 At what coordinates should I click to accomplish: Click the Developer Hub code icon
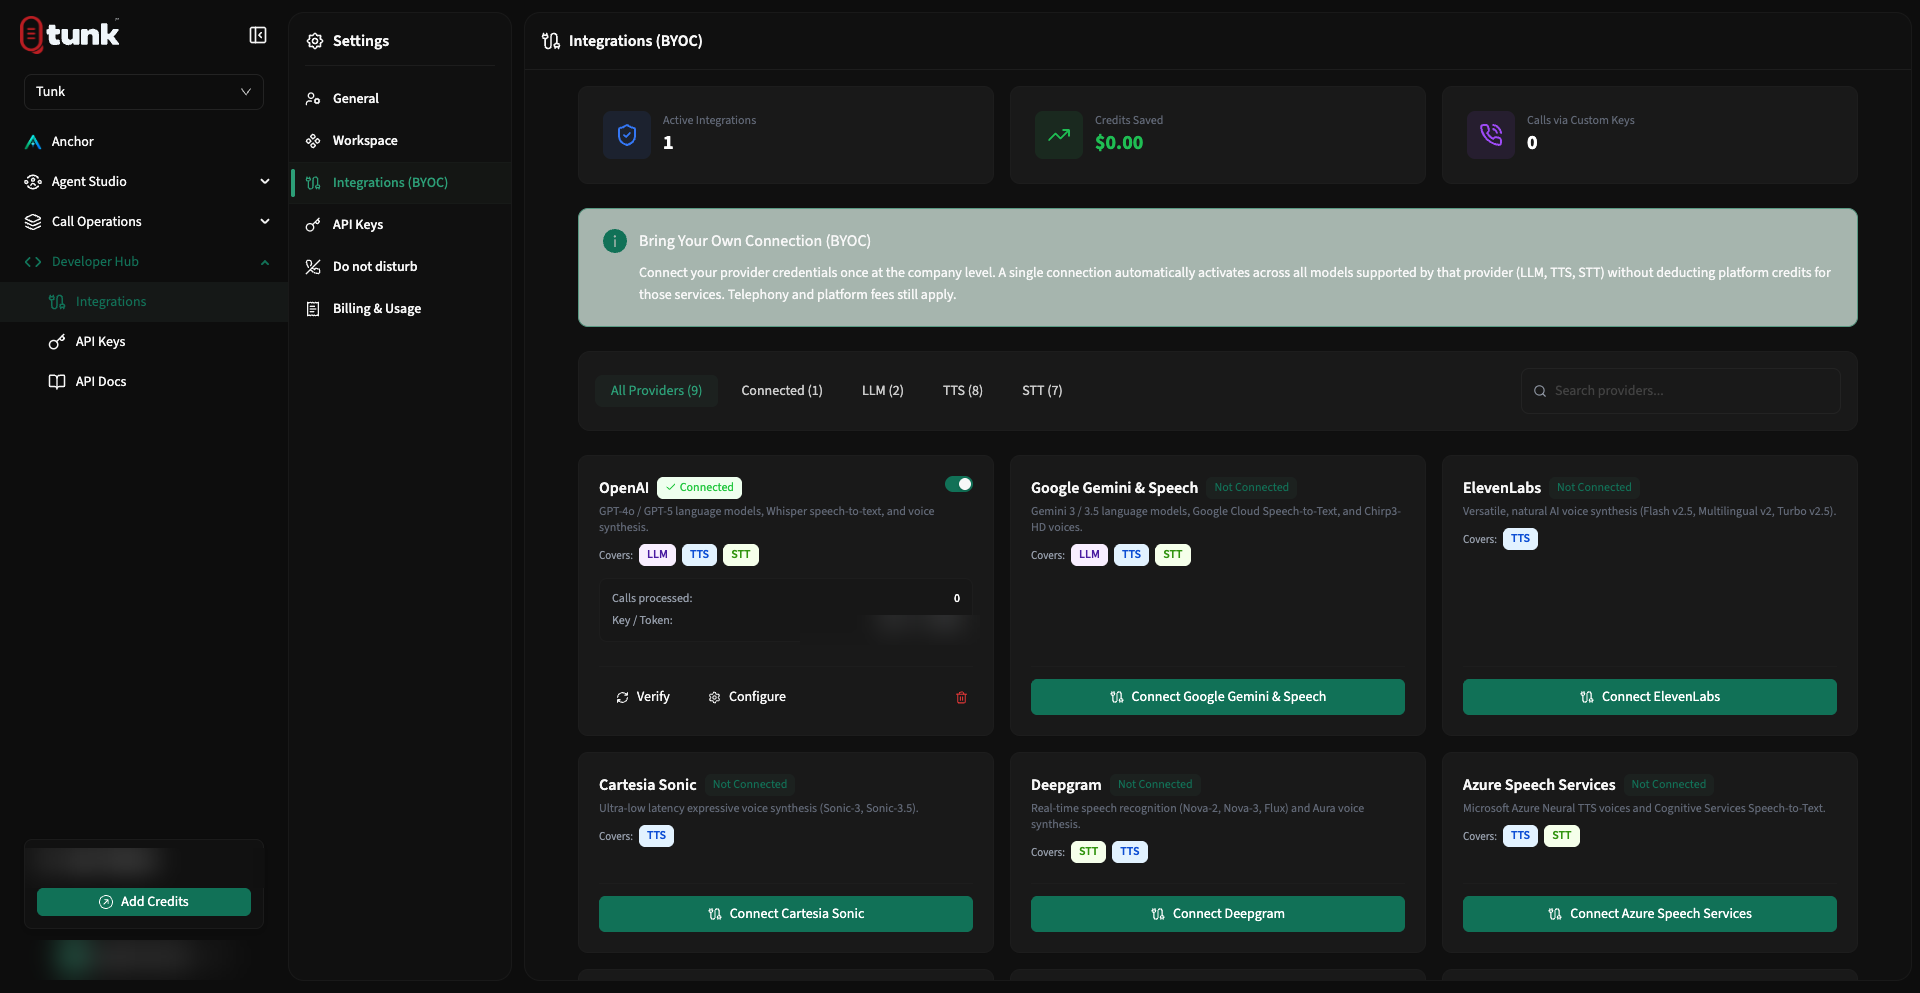click(33, 262)
